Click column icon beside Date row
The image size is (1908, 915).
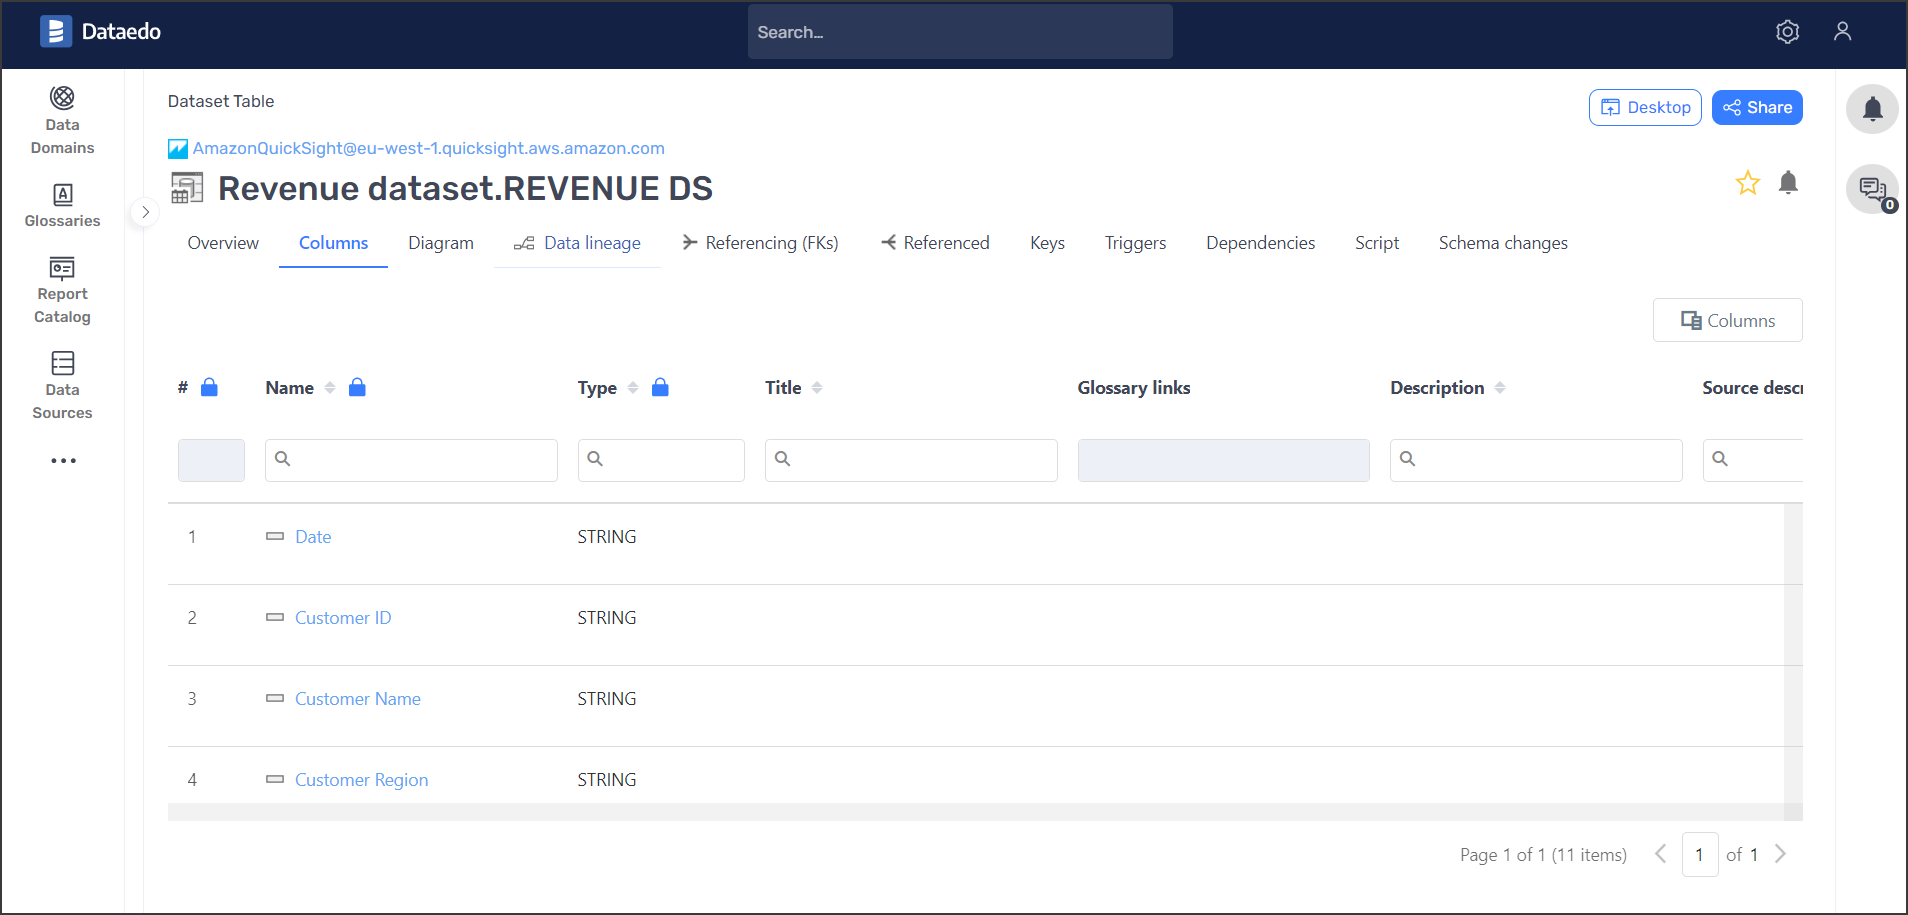pos(275,537)
